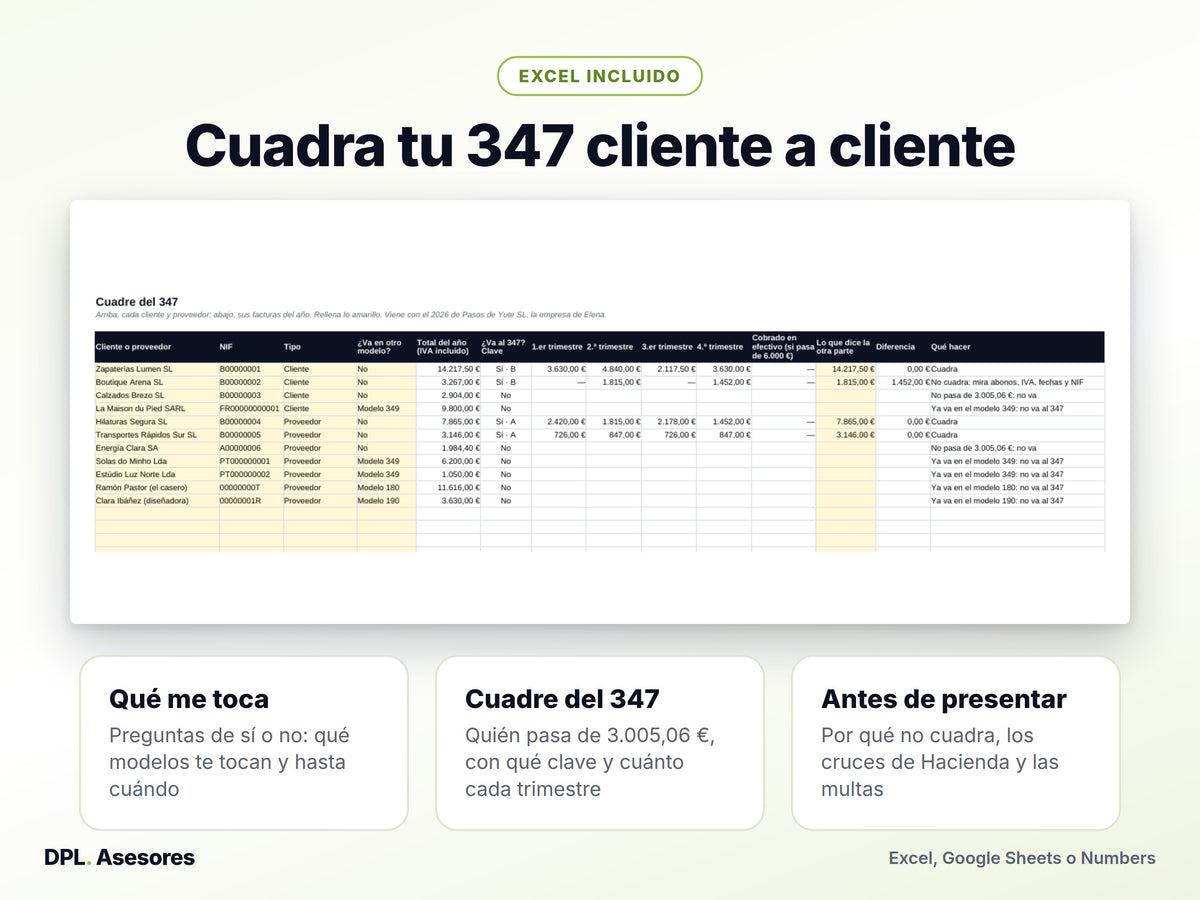Click the cell 'Estúdio Luz Norte Lda'
This screenshot has width=1200, height=900.
click(157, 474)
